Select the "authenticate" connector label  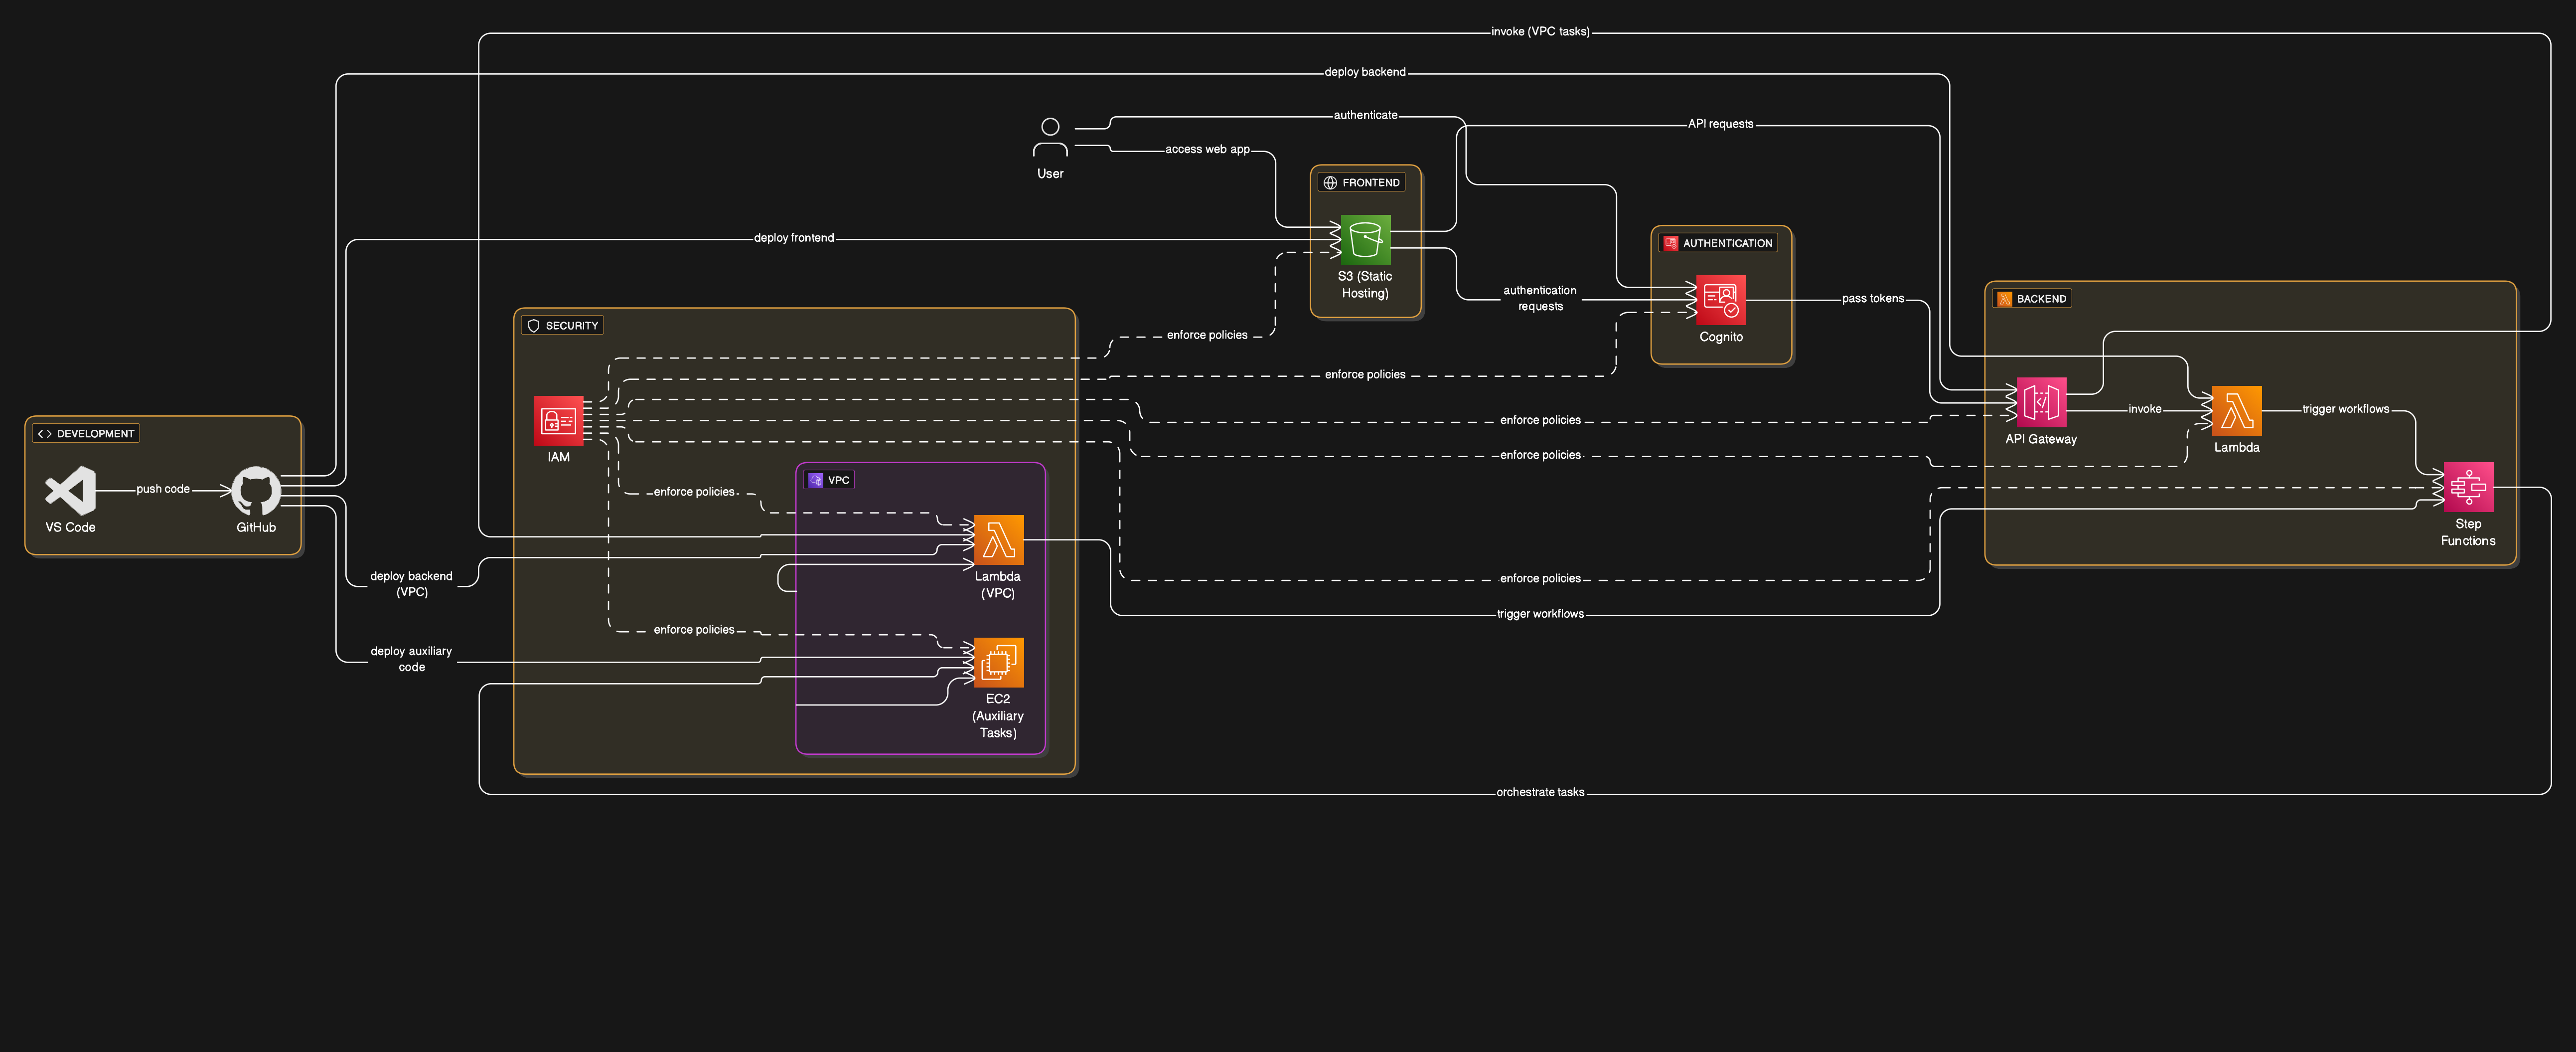click(x=1365, y=115)
